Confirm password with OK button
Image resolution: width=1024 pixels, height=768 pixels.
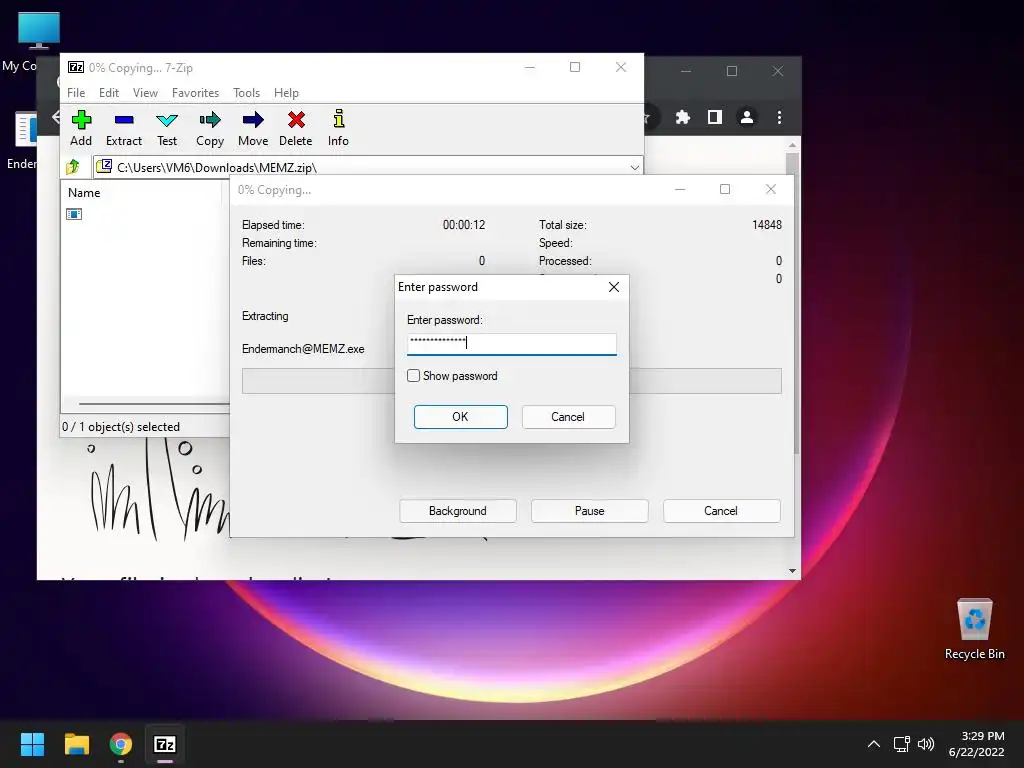coord(460,417)
